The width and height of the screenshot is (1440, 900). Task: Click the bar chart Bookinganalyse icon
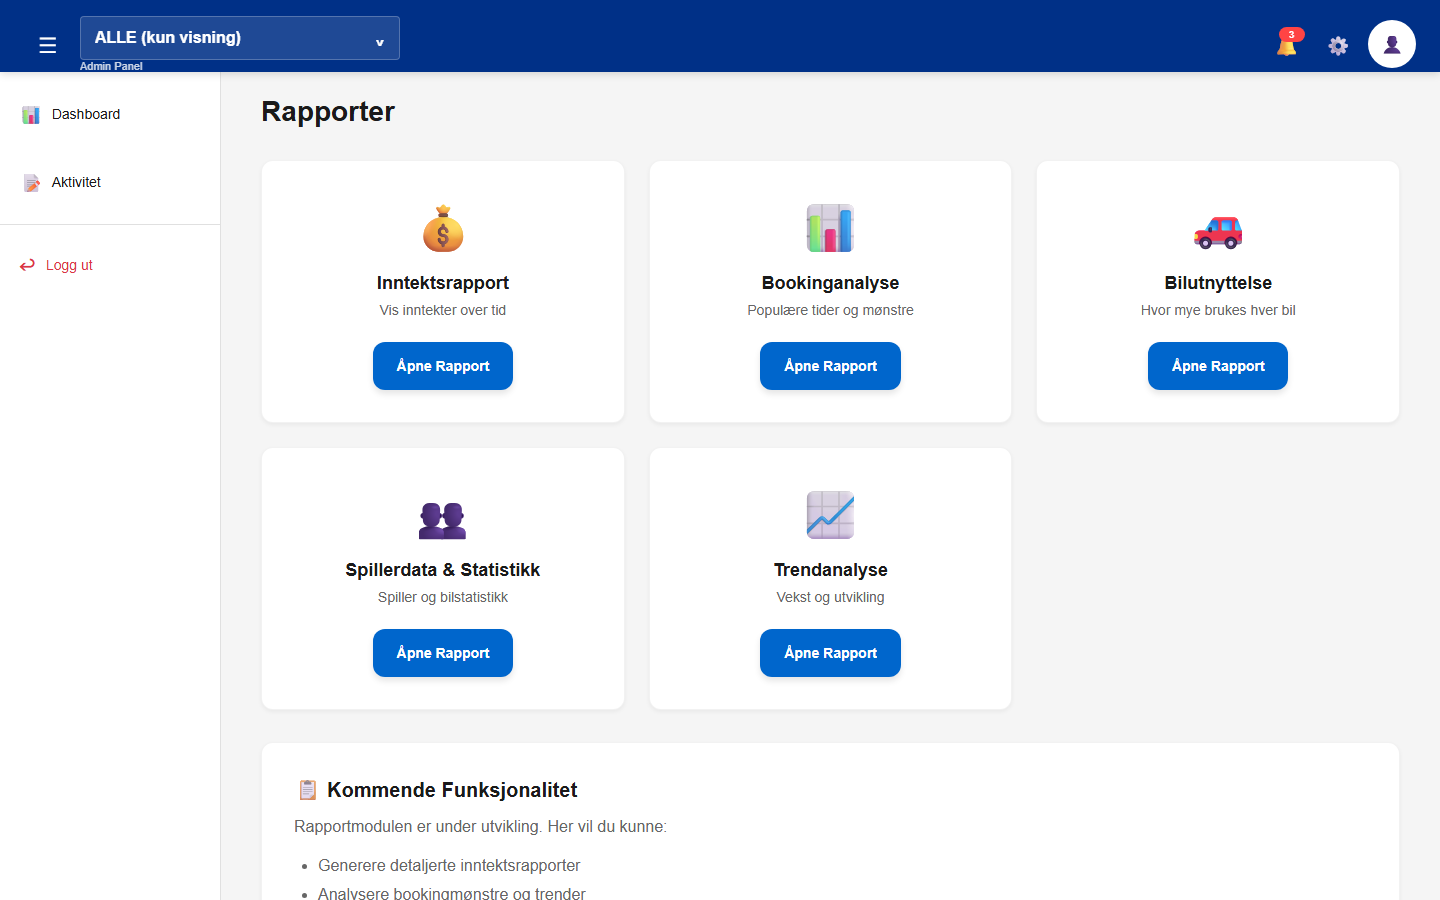point(830,228)
